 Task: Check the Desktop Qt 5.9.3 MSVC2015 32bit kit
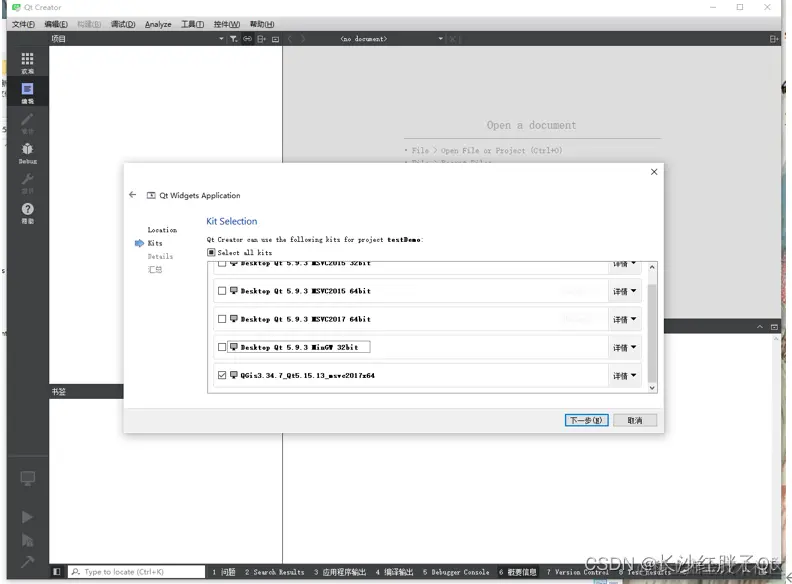[222, 264]
